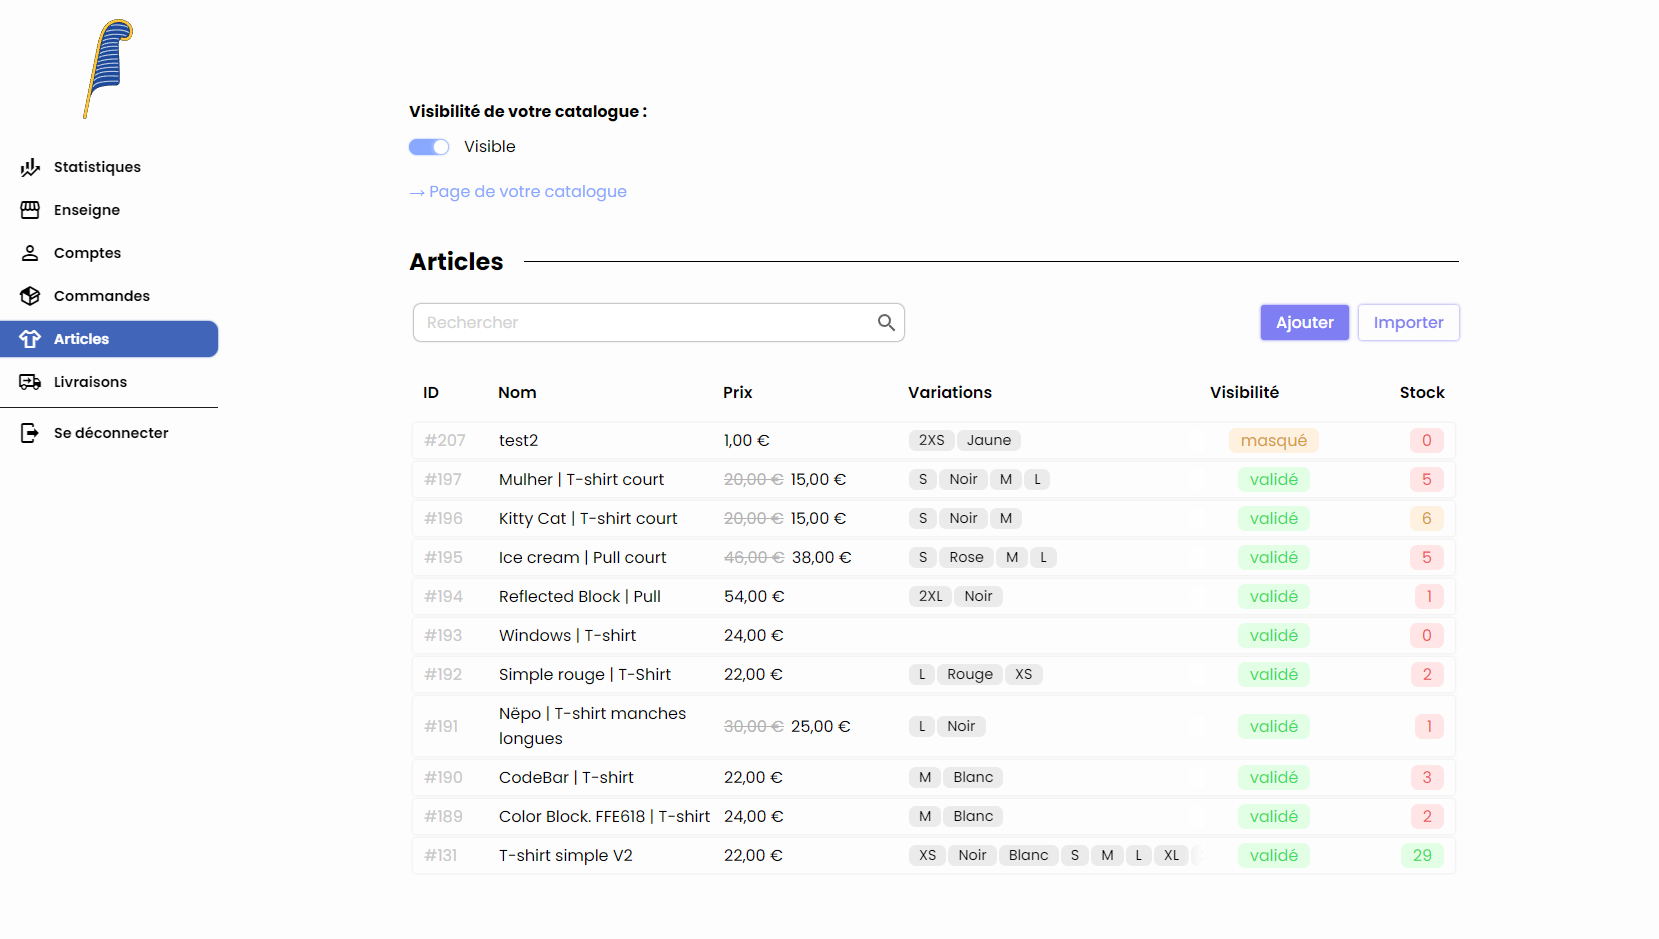
Task: Click the masqué badge on article #207
Action: [x=1273, y=440]
